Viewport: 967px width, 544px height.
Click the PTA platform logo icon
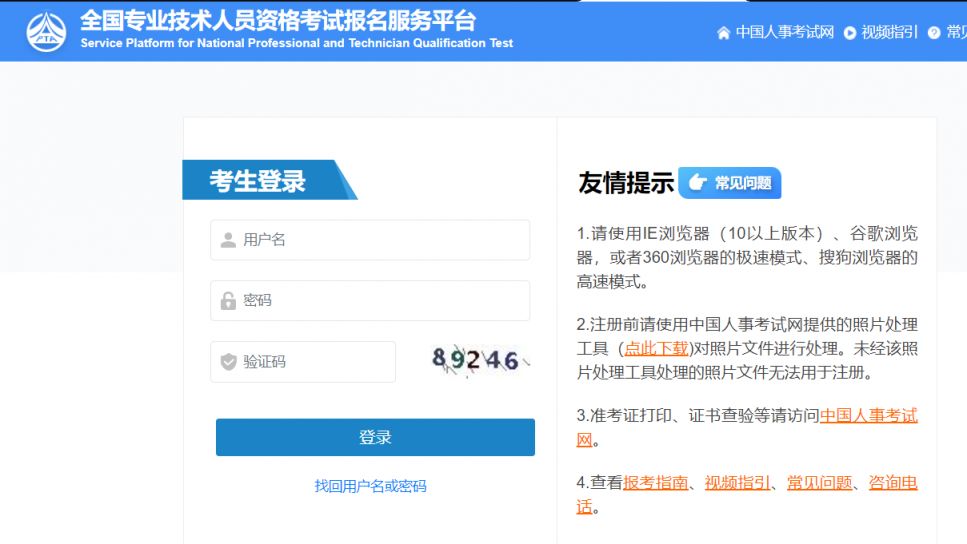tap(46, 31)
